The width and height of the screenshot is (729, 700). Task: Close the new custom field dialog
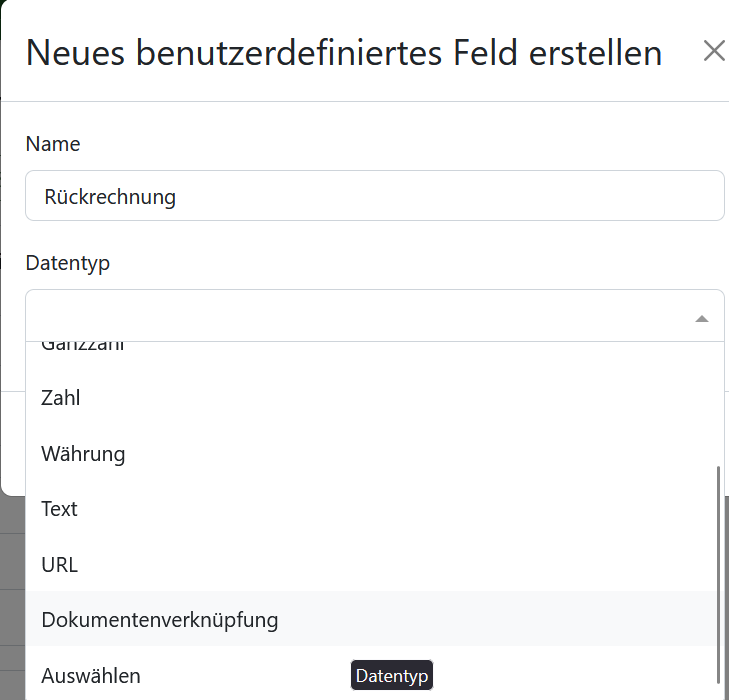[x=714, y=51]
